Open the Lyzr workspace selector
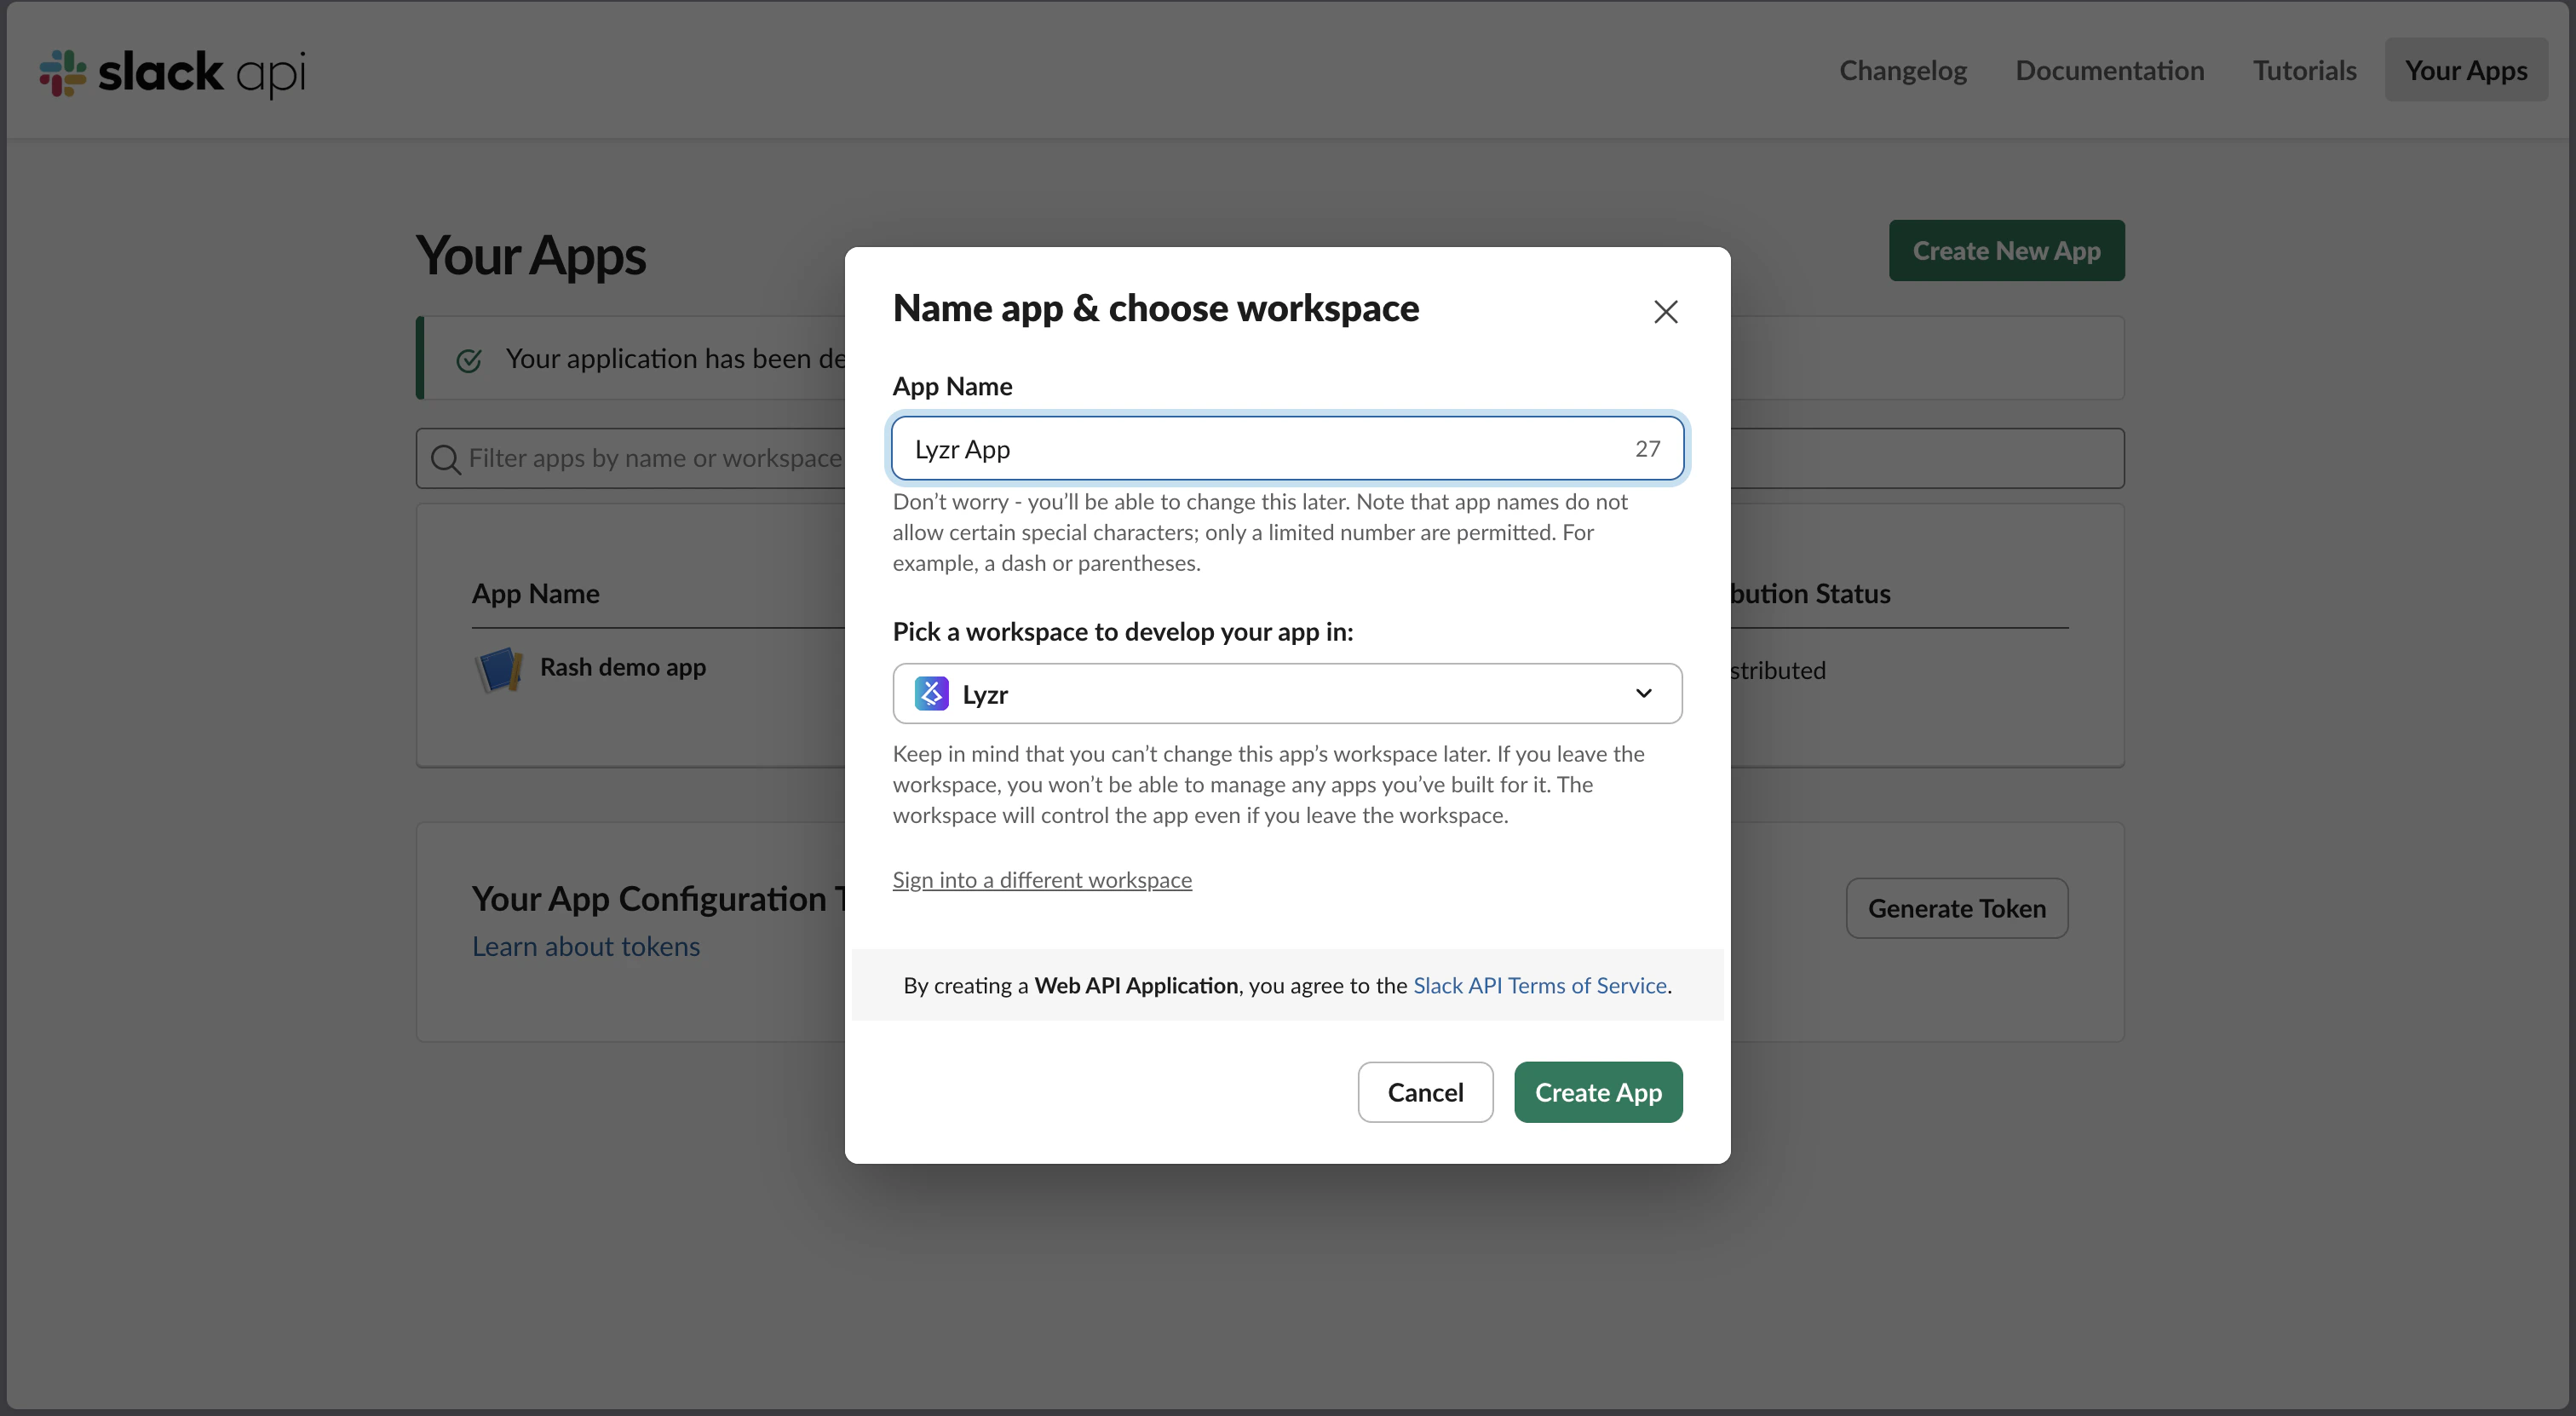The image size is (2576, 1416). pos(1286,694)
